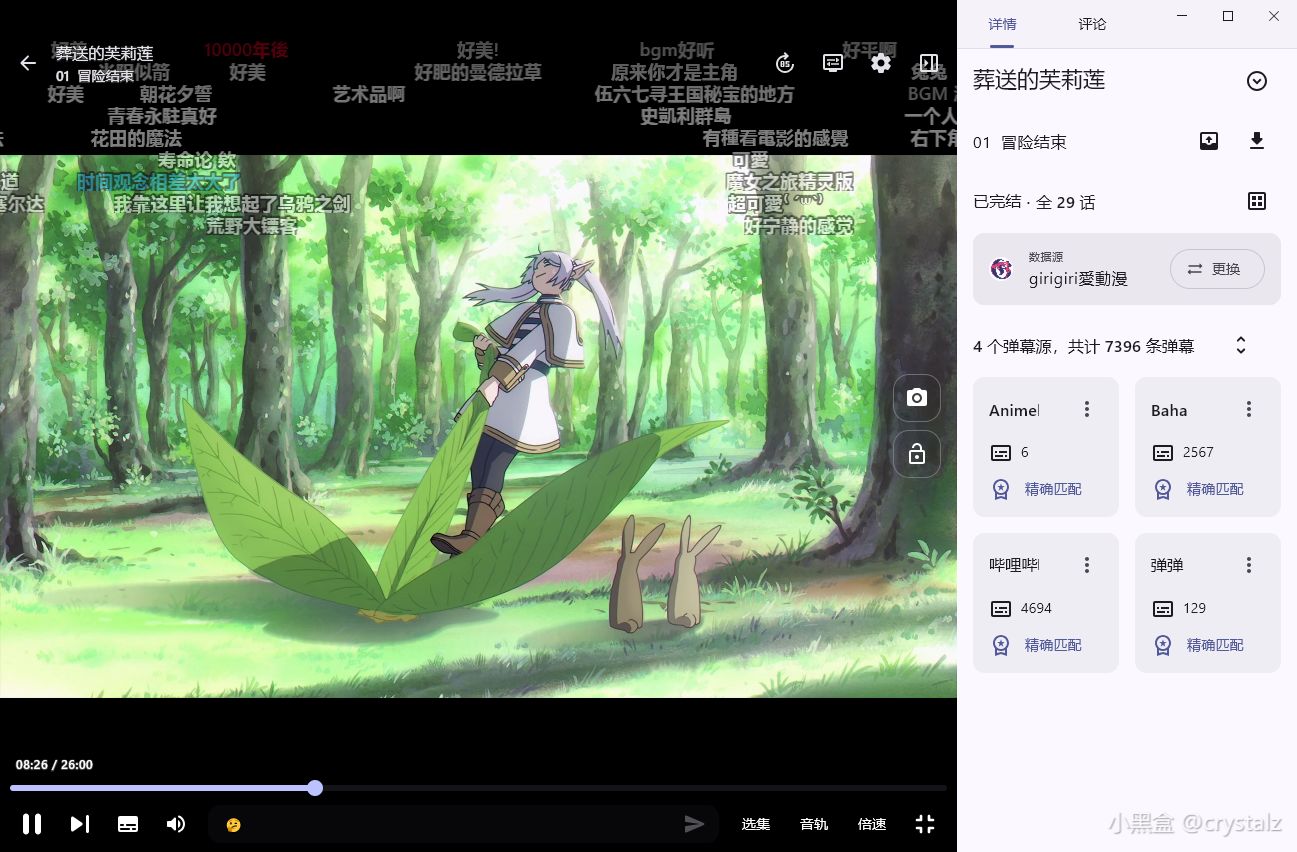This screenshot has height=852, width=1297.
Task: Exit fullscreen with the shrink icon
Action: (x=925, y=824)
